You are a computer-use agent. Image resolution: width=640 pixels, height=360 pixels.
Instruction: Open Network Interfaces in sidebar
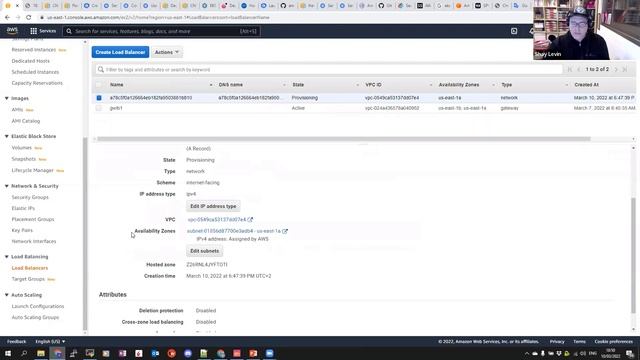[34, 242]
